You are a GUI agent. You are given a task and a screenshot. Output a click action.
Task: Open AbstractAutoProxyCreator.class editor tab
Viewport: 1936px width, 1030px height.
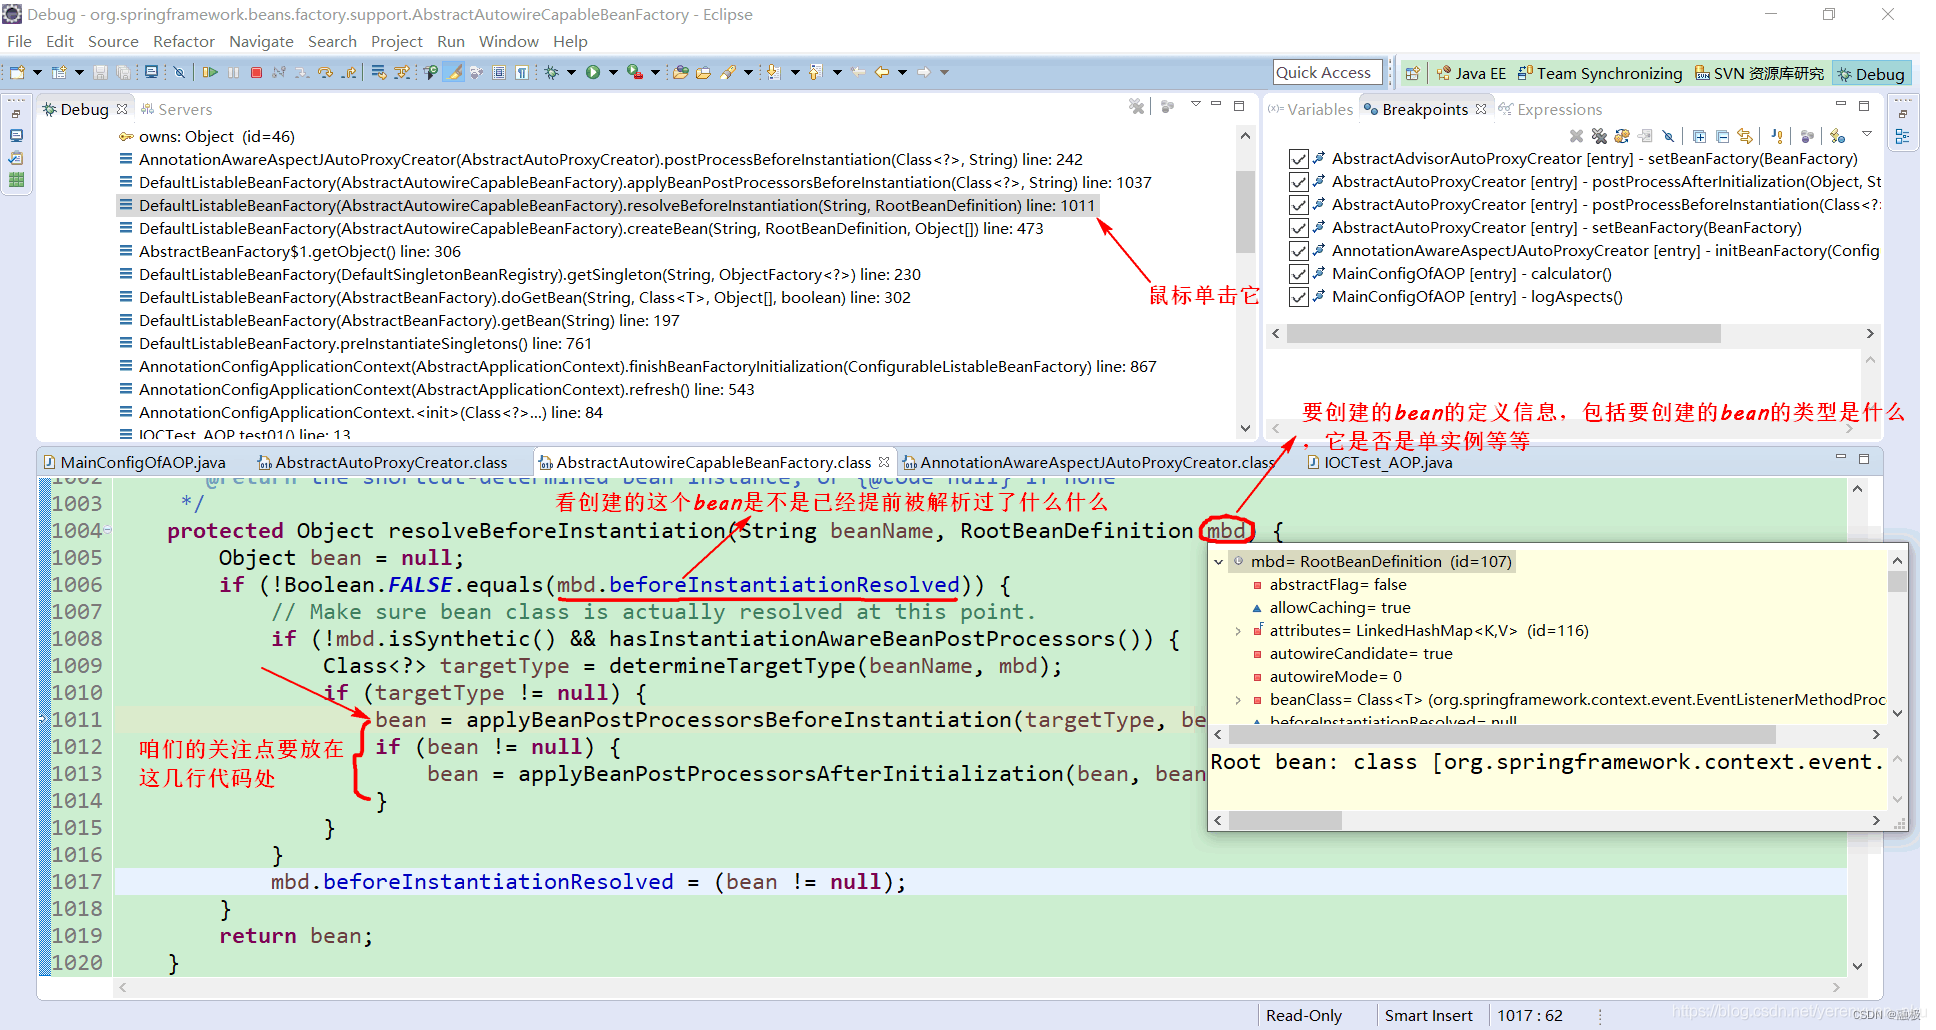pos(382,462)
